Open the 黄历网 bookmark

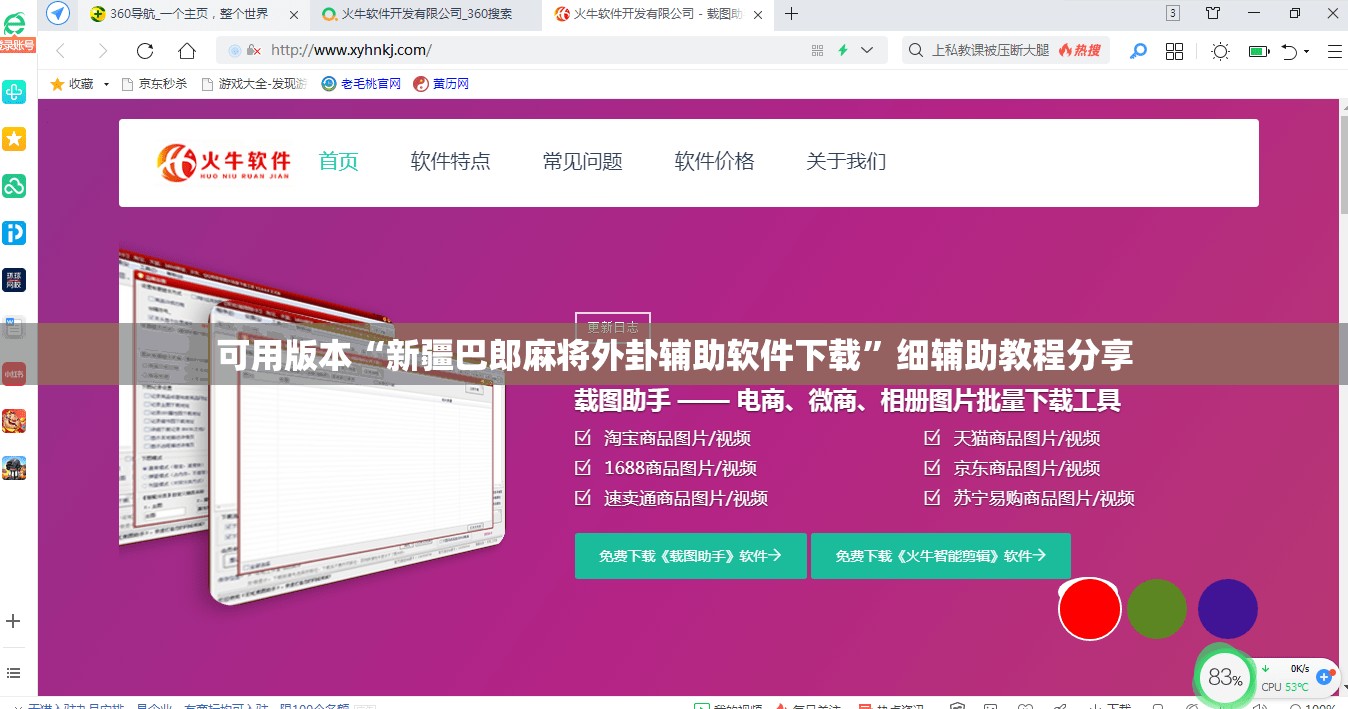[x=441, y=84]
